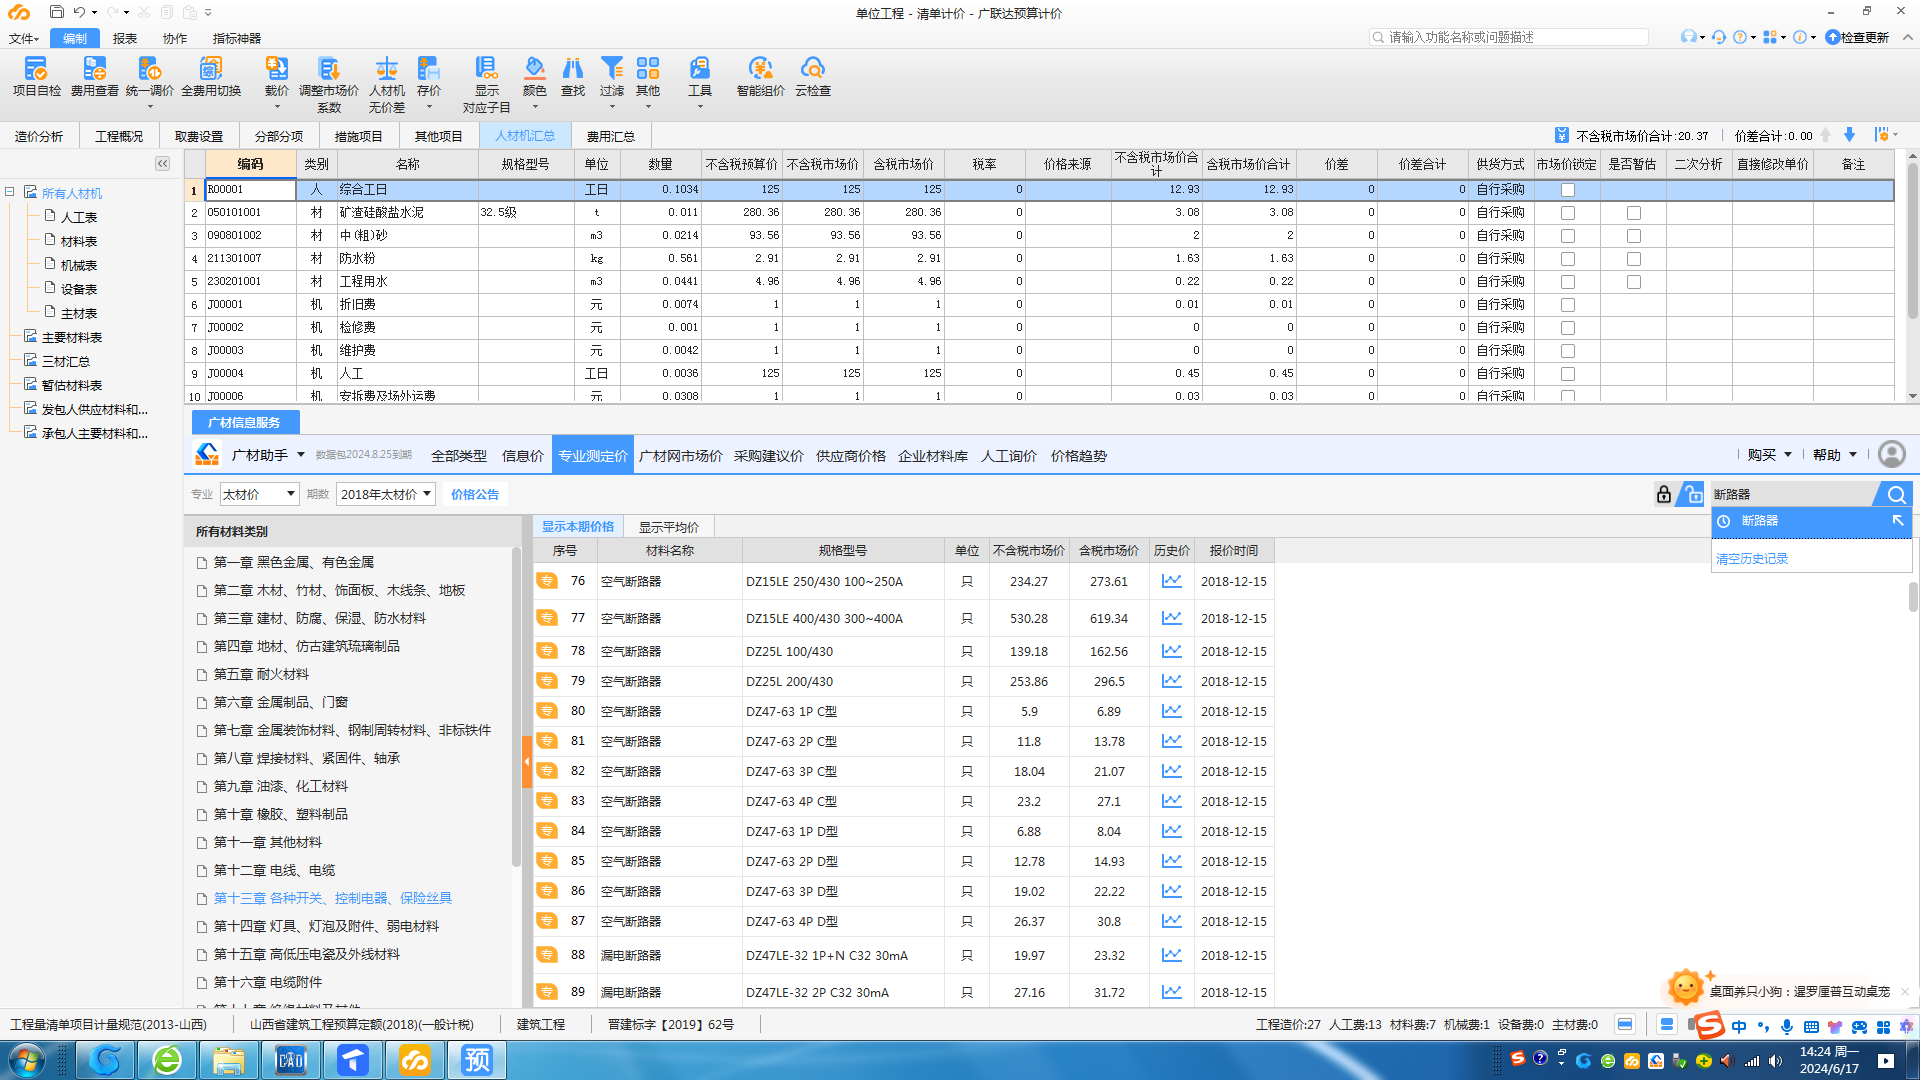
Task: Click 清空历史记录 link
Action: coord(1751,559)
